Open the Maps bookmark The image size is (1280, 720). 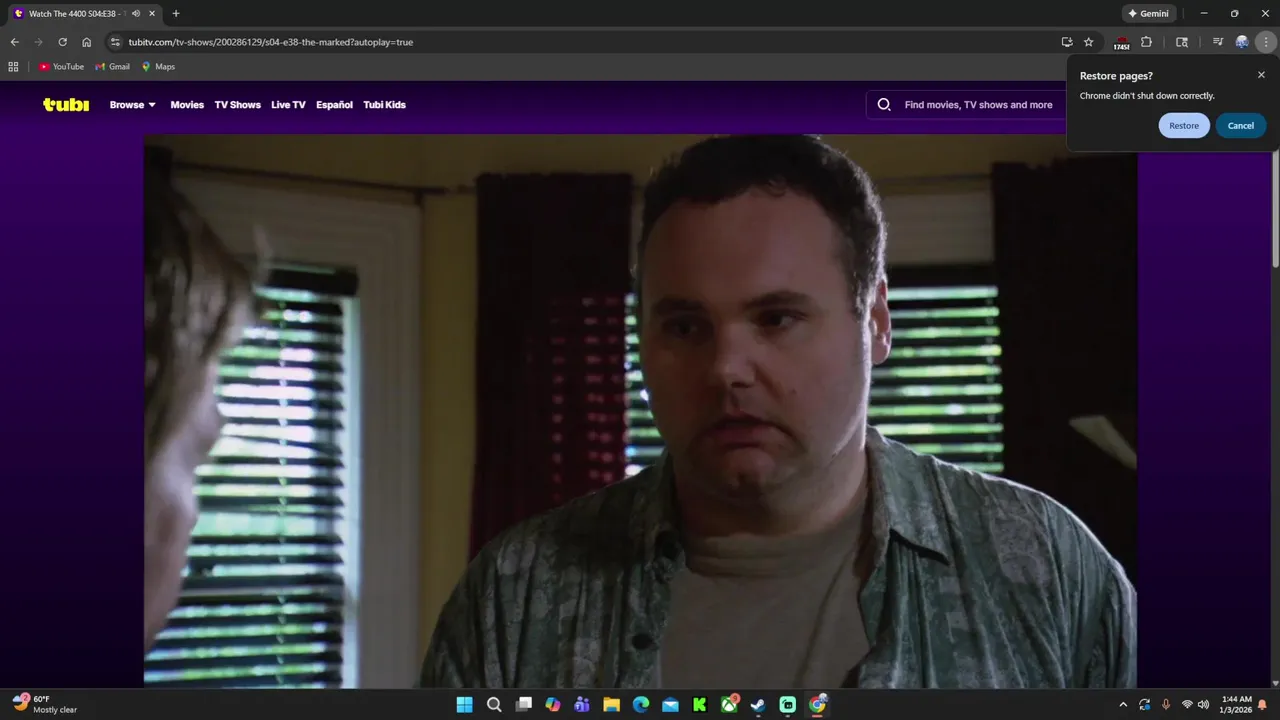[158, 67]
